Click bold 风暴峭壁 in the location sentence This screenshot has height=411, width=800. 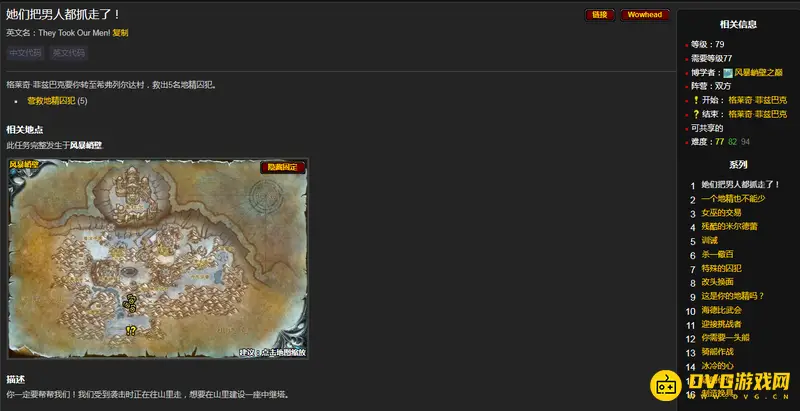pyautogui.click(x=86, y=145)
